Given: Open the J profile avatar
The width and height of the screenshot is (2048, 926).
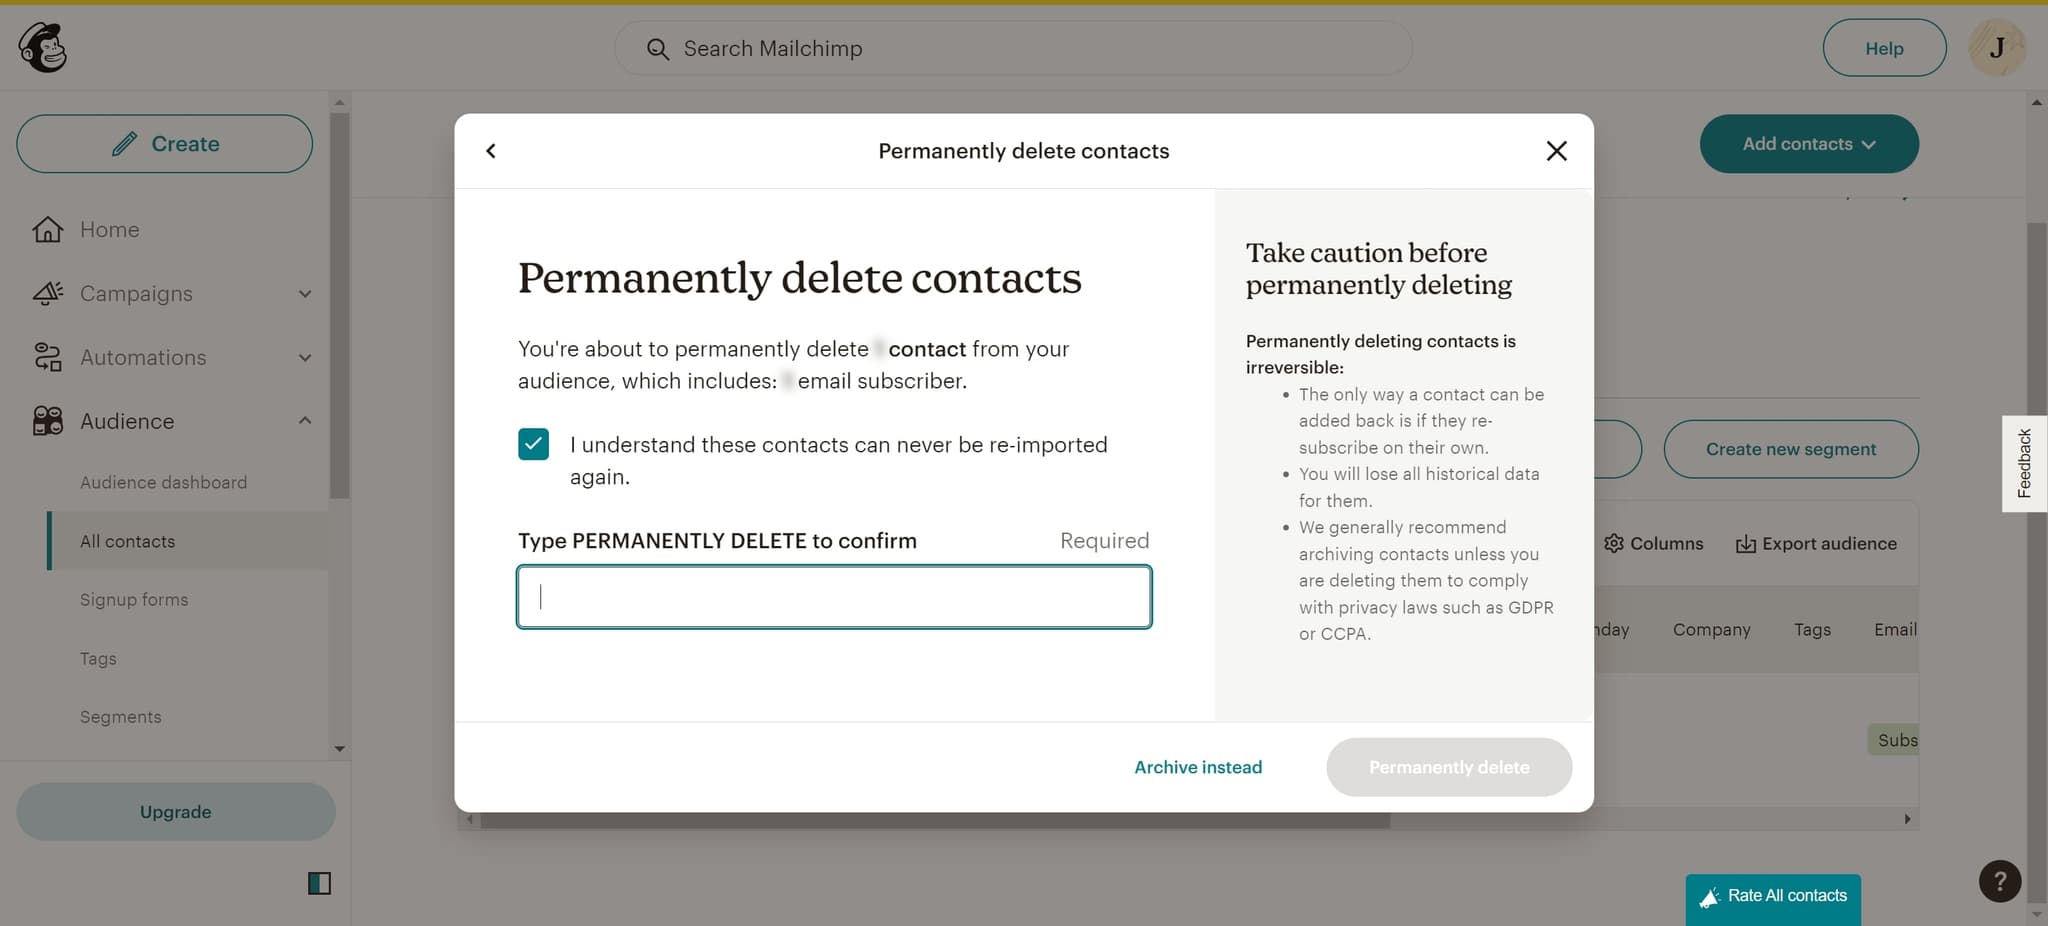Looking at the screenshot, I should 1996,48.
